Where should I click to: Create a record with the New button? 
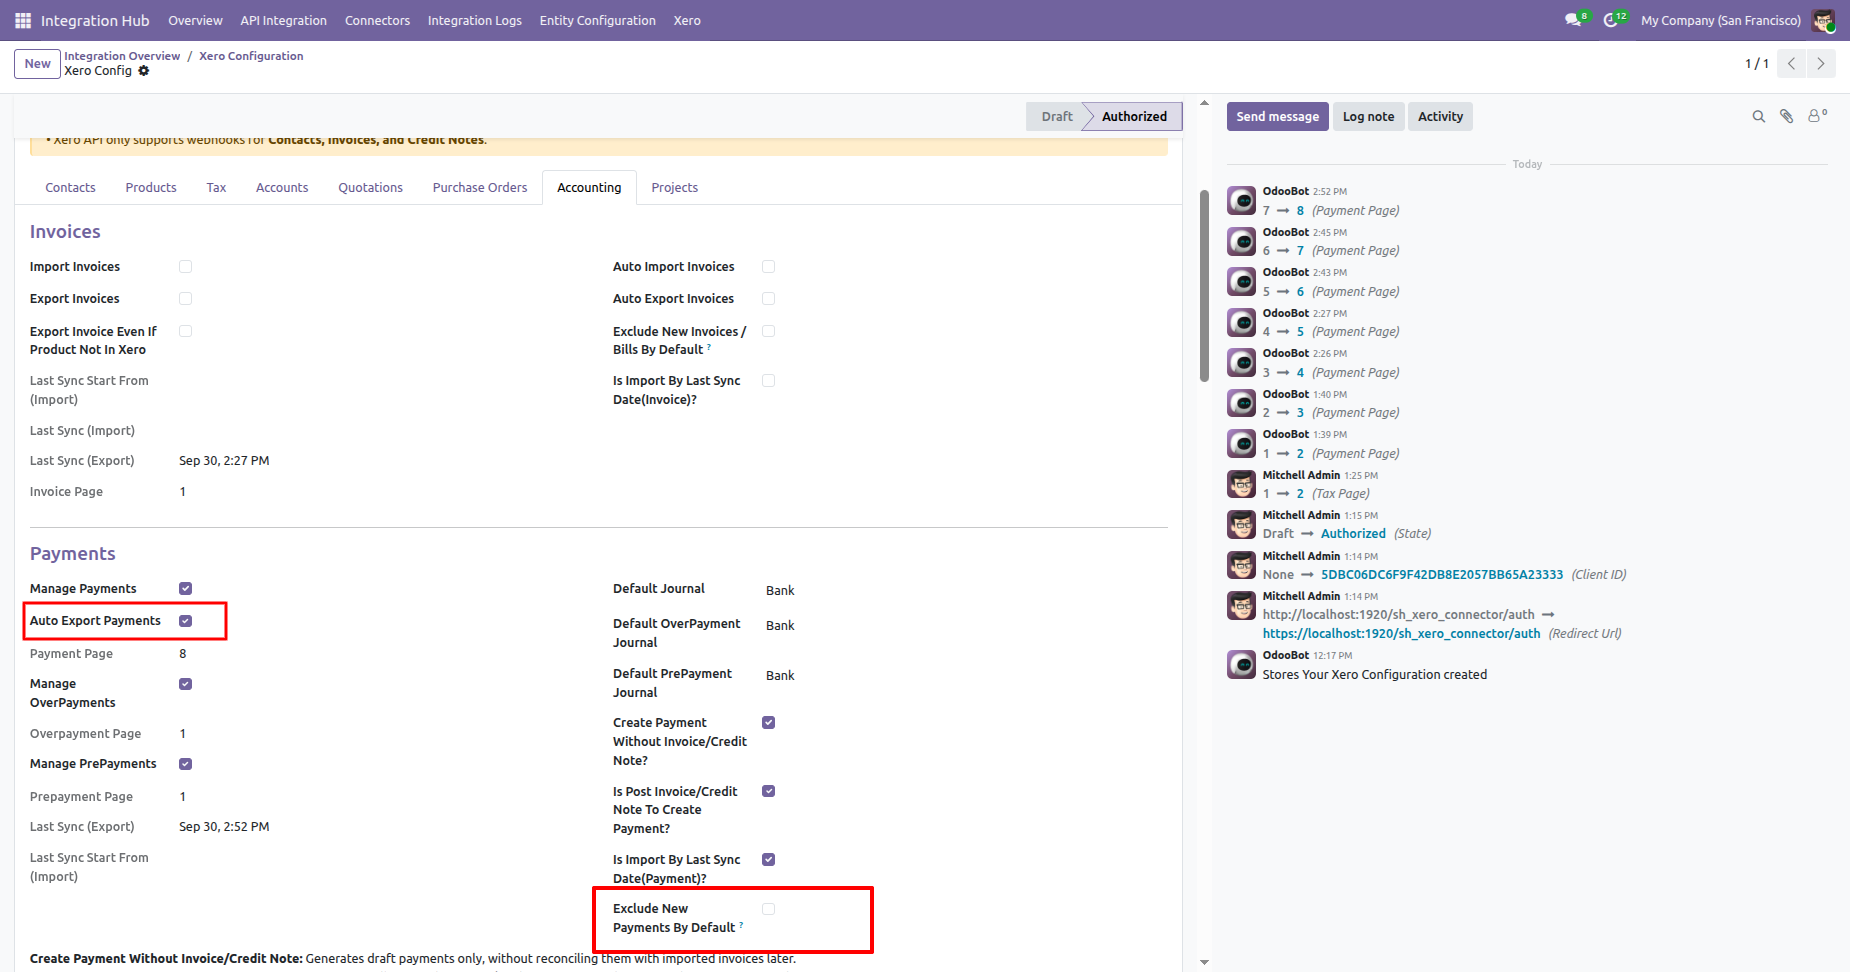pos(37,64)
